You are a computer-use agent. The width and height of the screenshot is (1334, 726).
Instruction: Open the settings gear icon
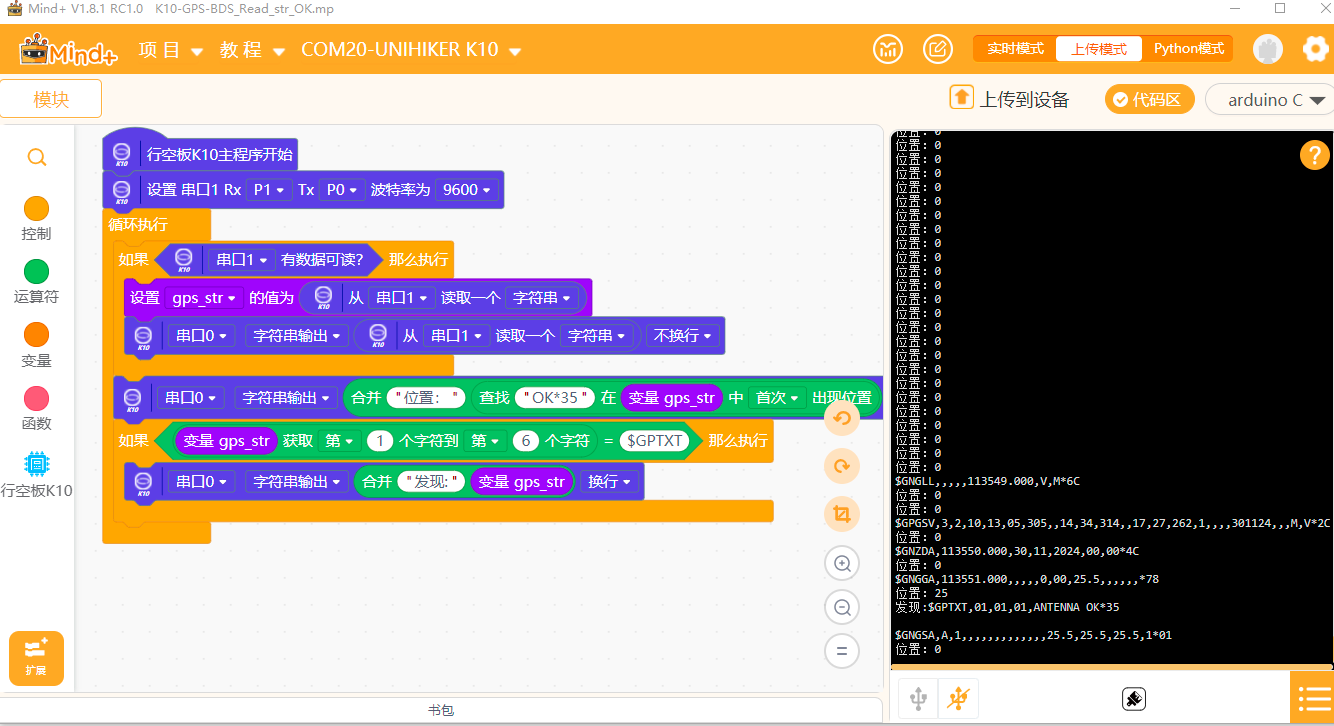pyautogui.click(x=1316, y=49)
